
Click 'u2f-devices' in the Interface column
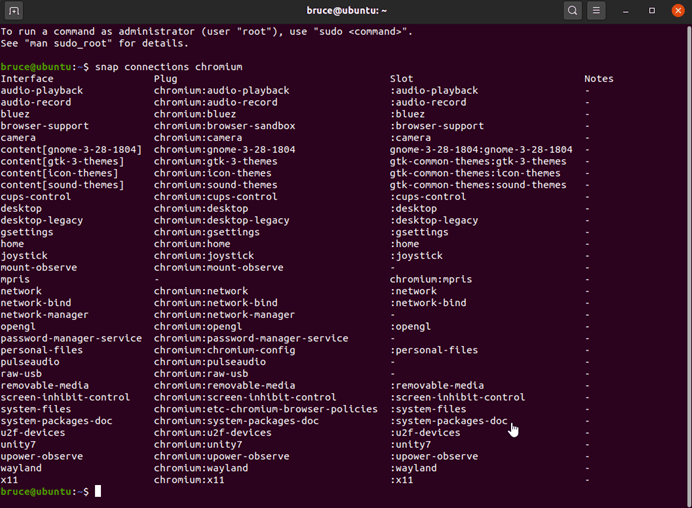33,433
